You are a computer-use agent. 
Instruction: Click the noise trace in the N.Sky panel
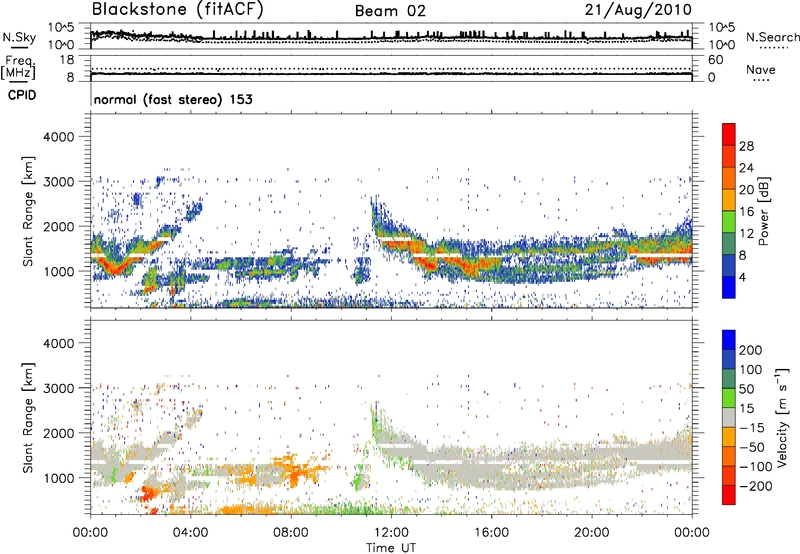391,38
